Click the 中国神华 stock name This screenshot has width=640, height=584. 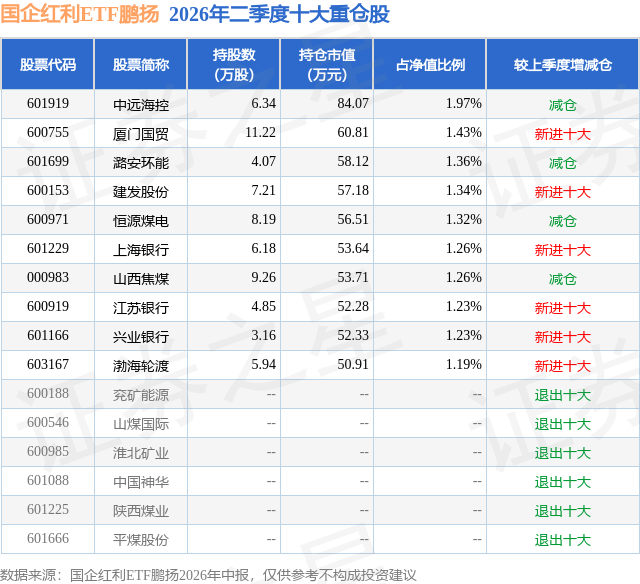[141, 482]
